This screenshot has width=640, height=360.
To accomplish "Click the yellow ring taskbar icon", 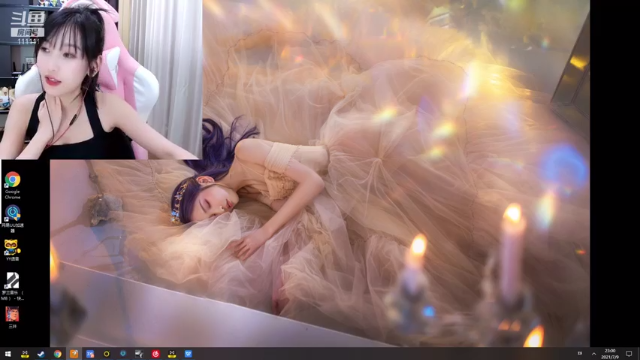I will coord(107,354).
